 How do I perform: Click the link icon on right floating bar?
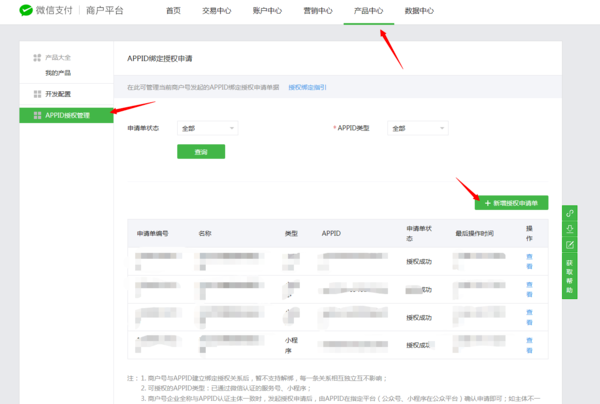click(x=569, y=214)
